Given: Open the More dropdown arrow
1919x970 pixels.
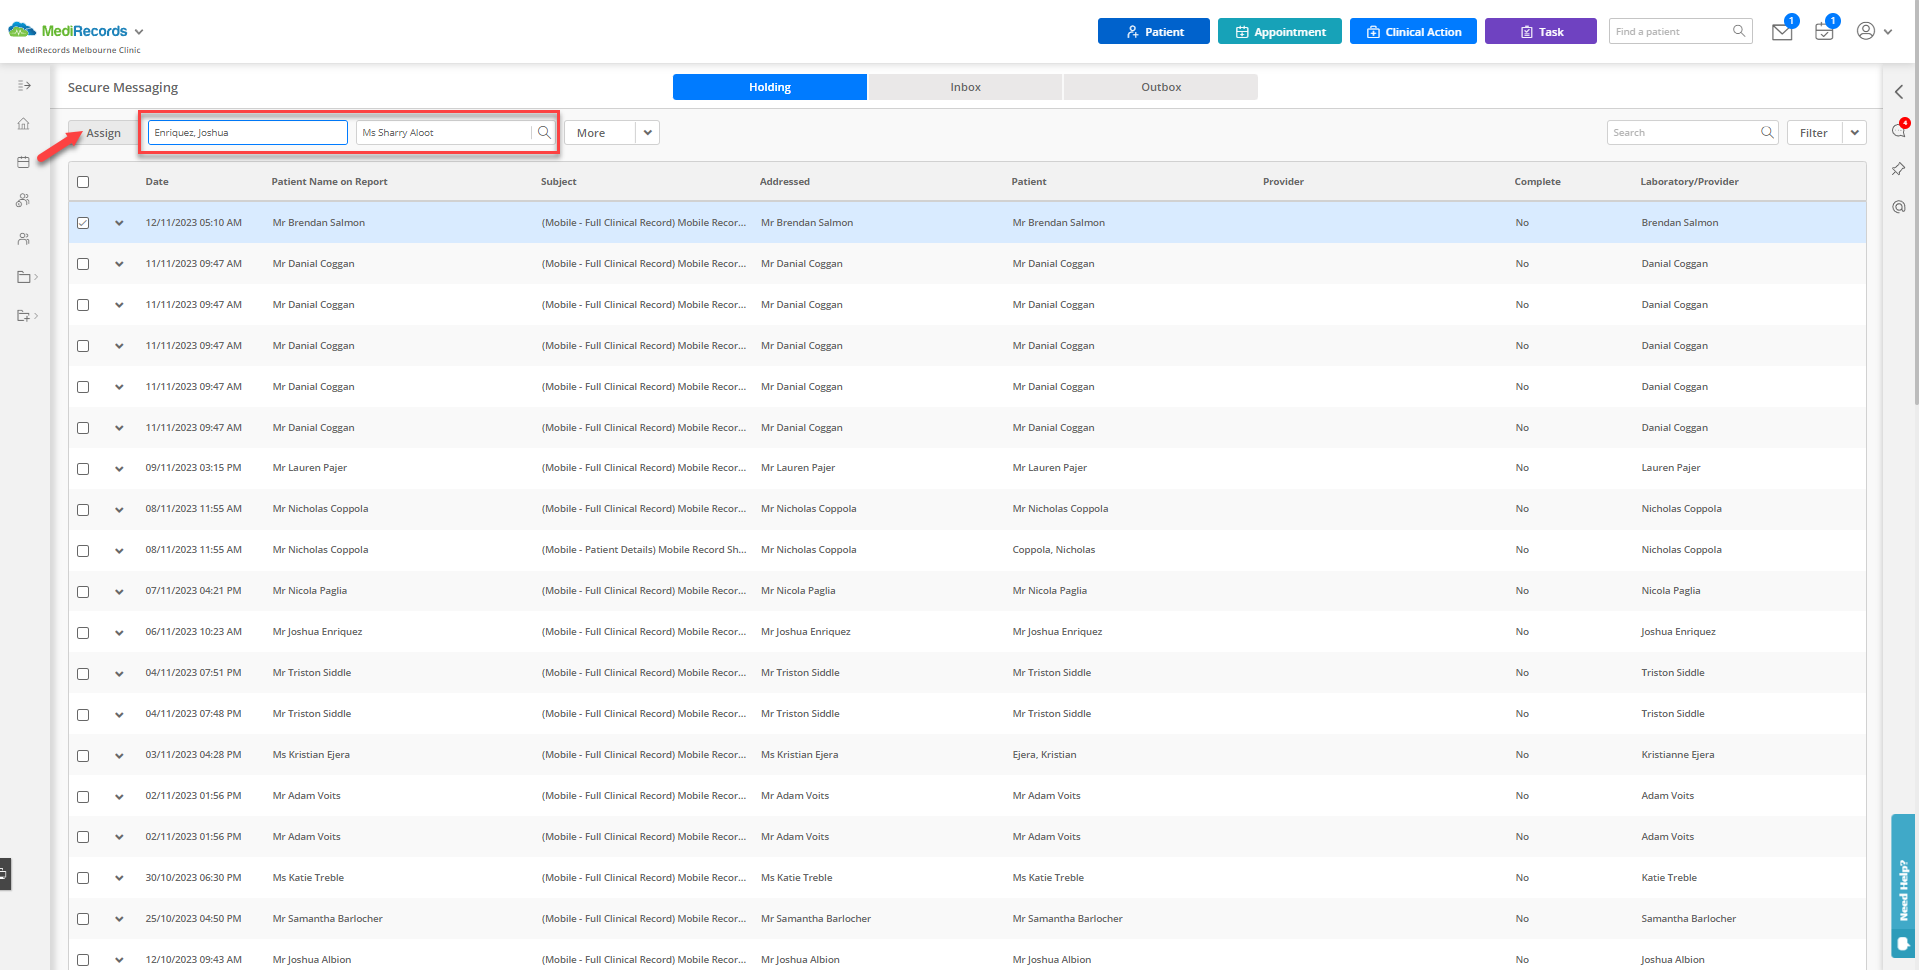Looking at the screenshot, I should (x=647, y=132).
